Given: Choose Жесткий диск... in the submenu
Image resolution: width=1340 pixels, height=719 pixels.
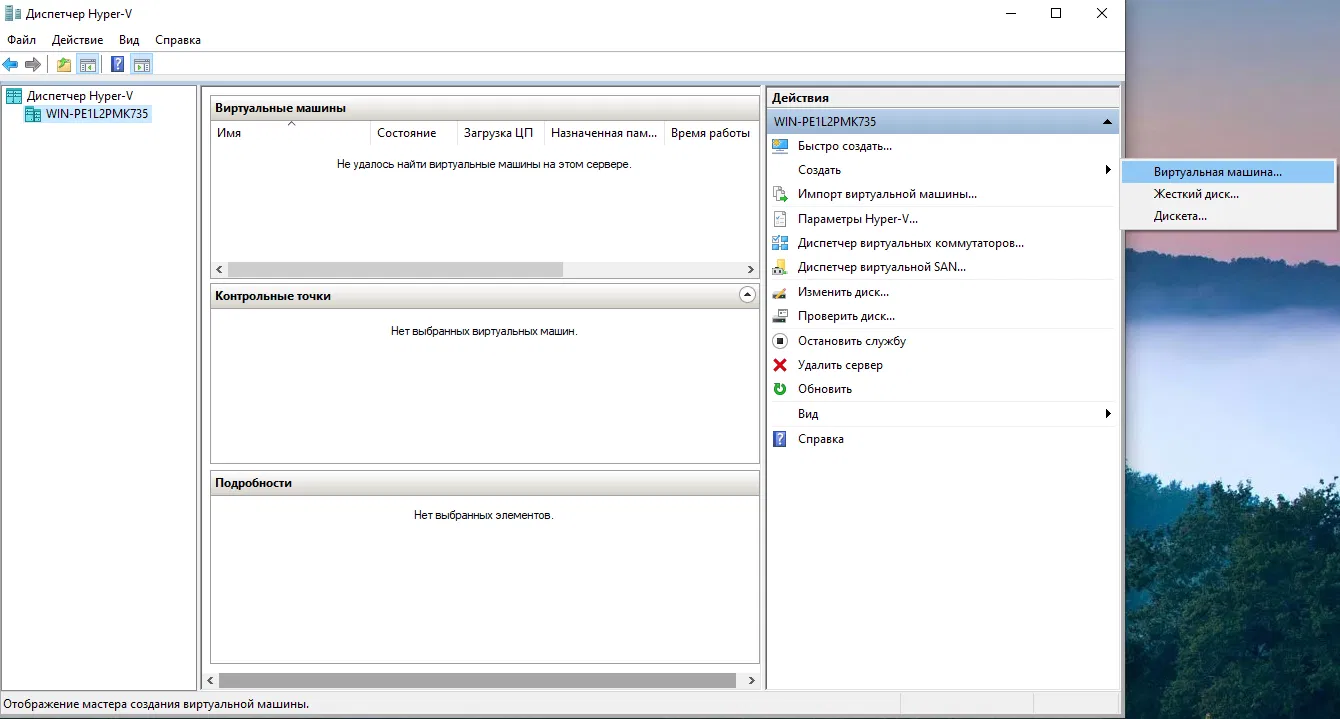Looking at the screenshot, I should pos(1228,194).
